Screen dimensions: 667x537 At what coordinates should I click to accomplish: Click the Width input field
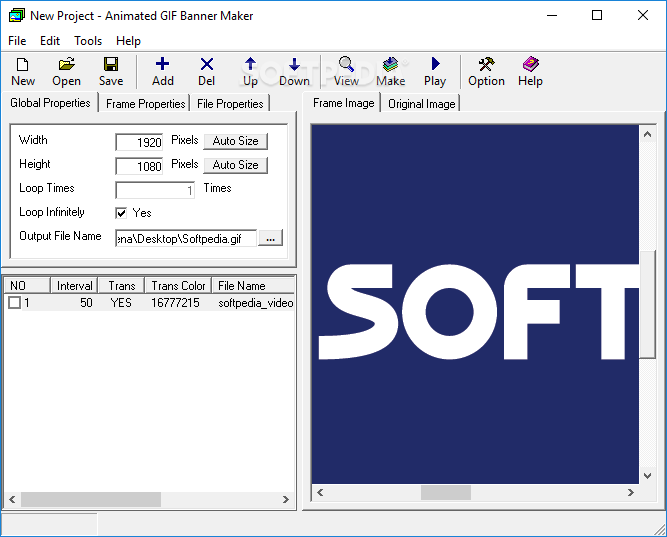click(139, 142)
